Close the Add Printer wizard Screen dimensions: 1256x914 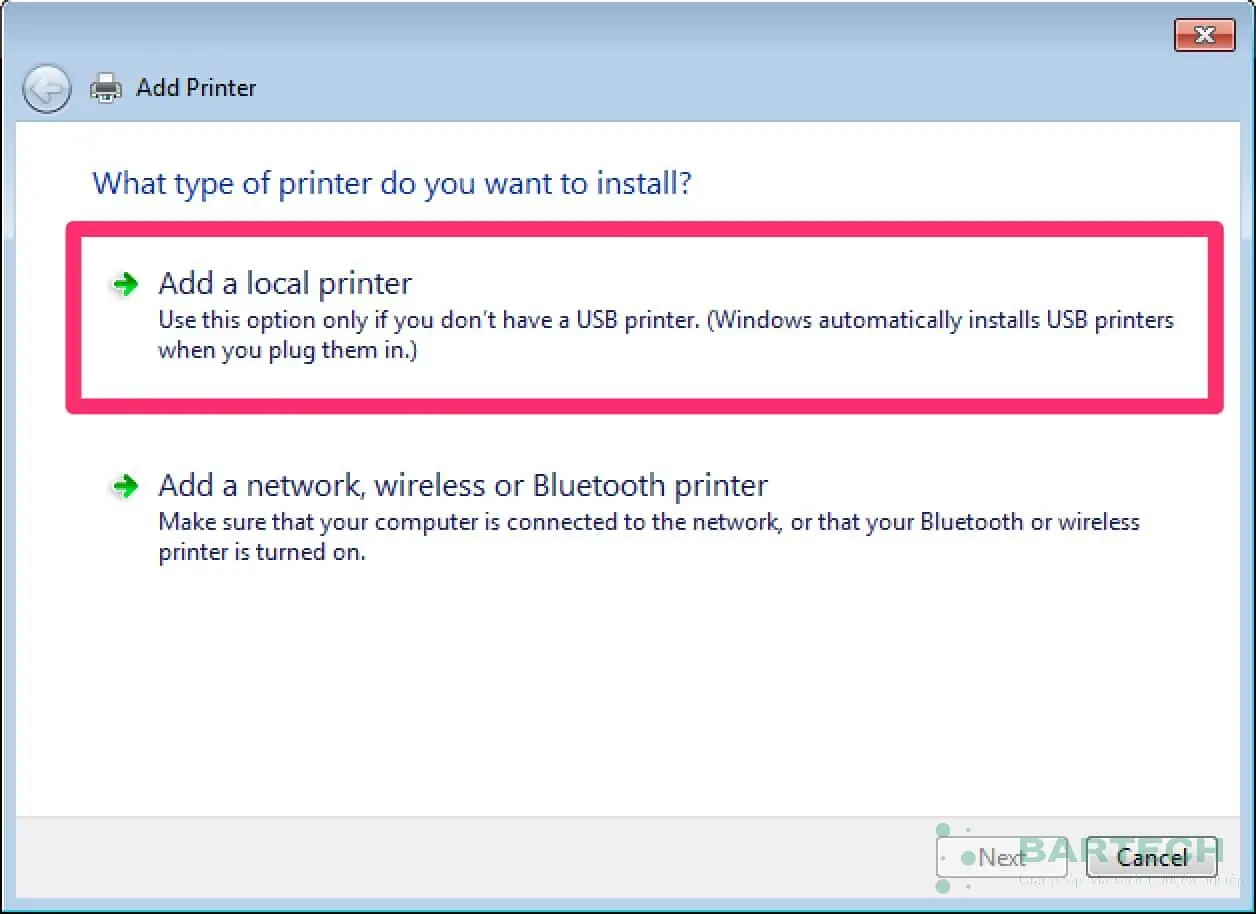pos(1204,34)
